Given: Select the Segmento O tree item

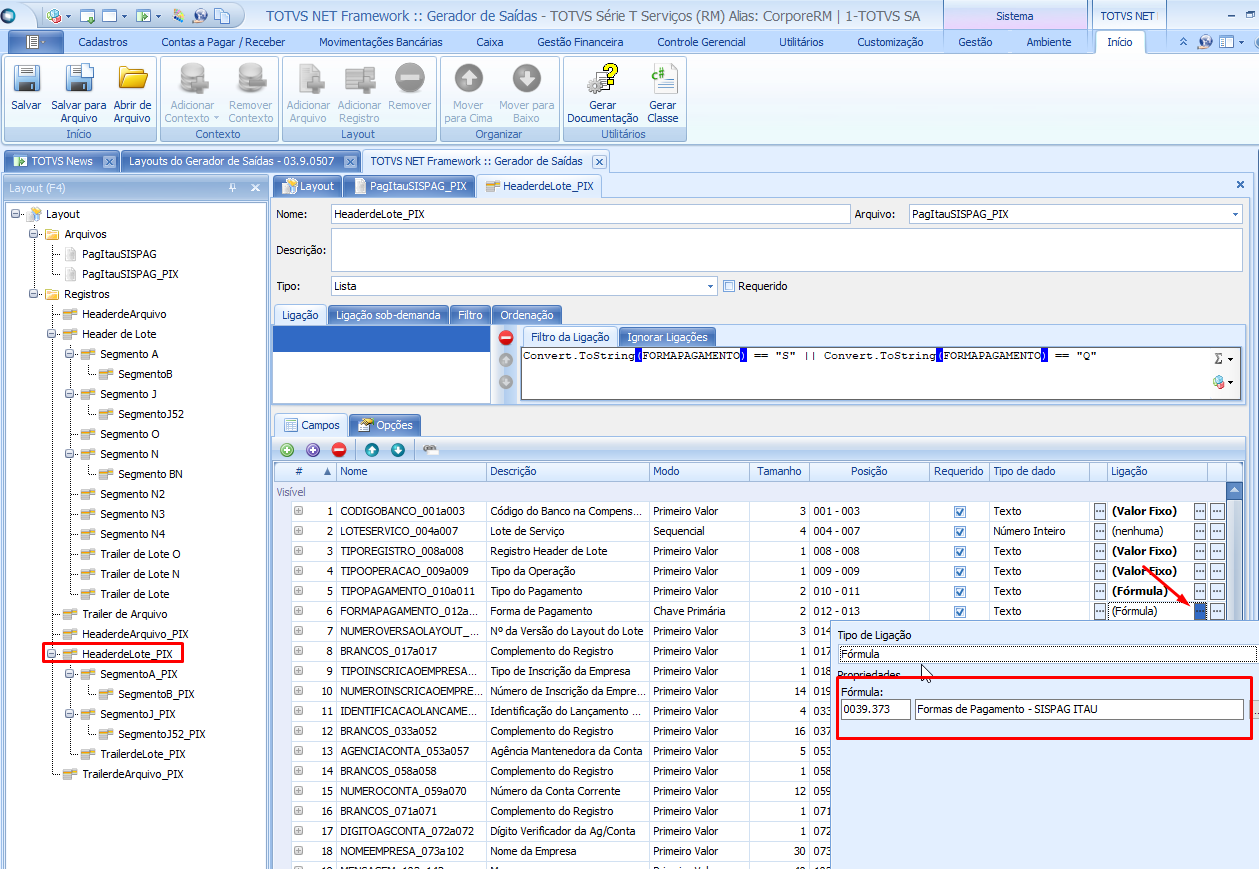Looking at the screenshot, I should click(x=129, y=434).
